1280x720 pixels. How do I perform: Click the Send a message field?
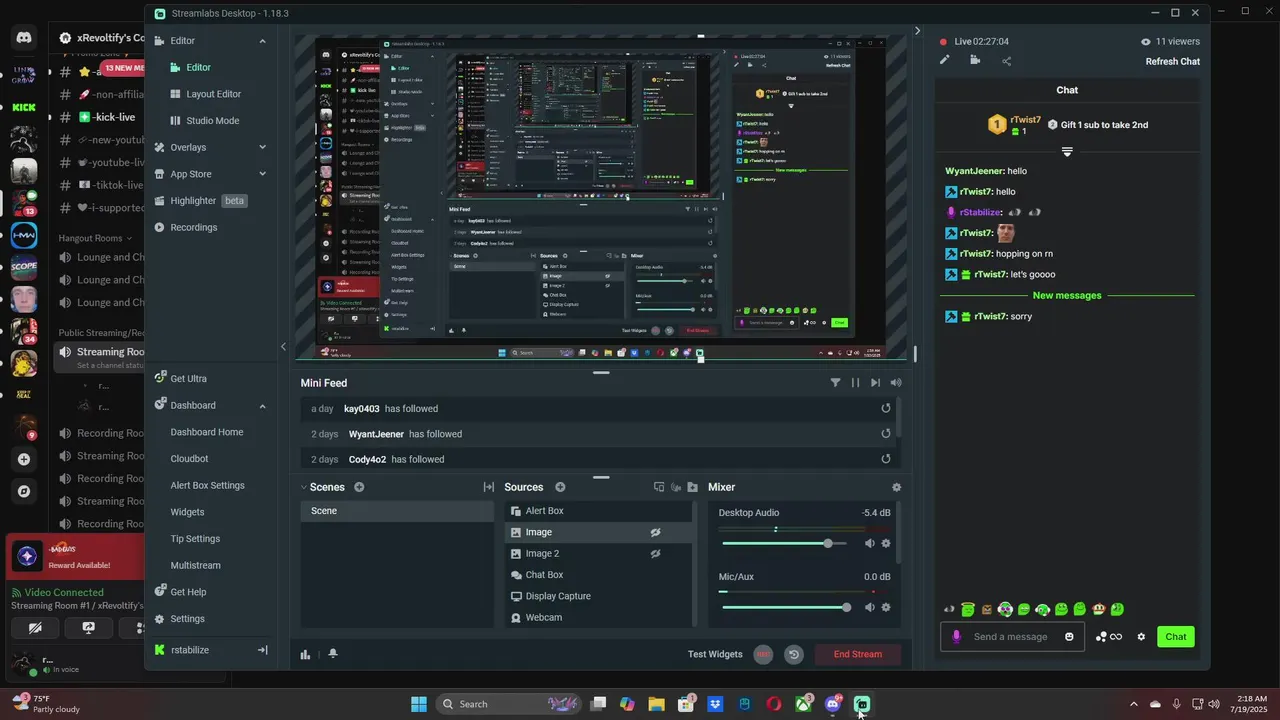[x=1012, y=636]
